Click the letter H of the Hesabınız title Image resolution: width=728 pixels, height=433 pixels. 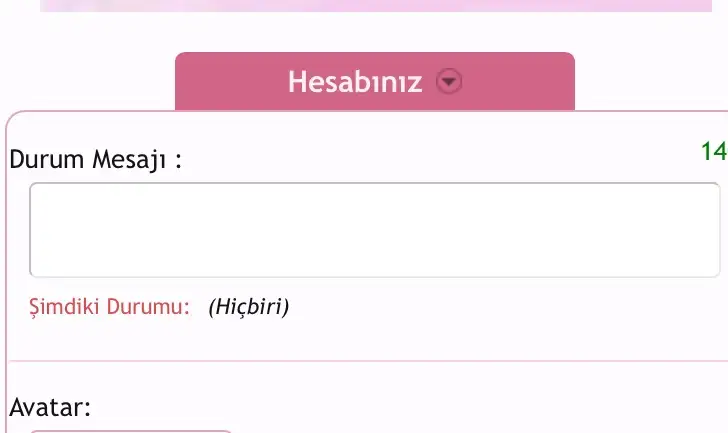[298, 82]
